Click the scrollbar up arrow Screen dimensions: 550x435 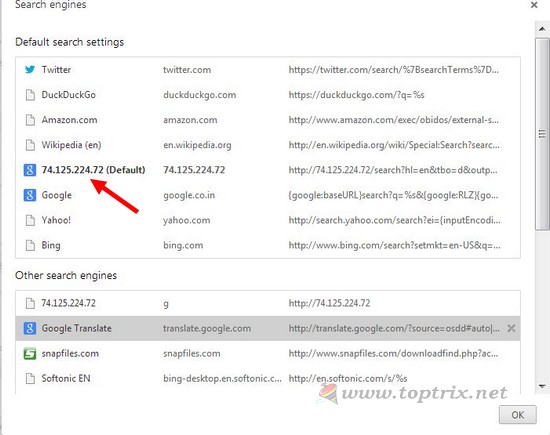point(542,29)
